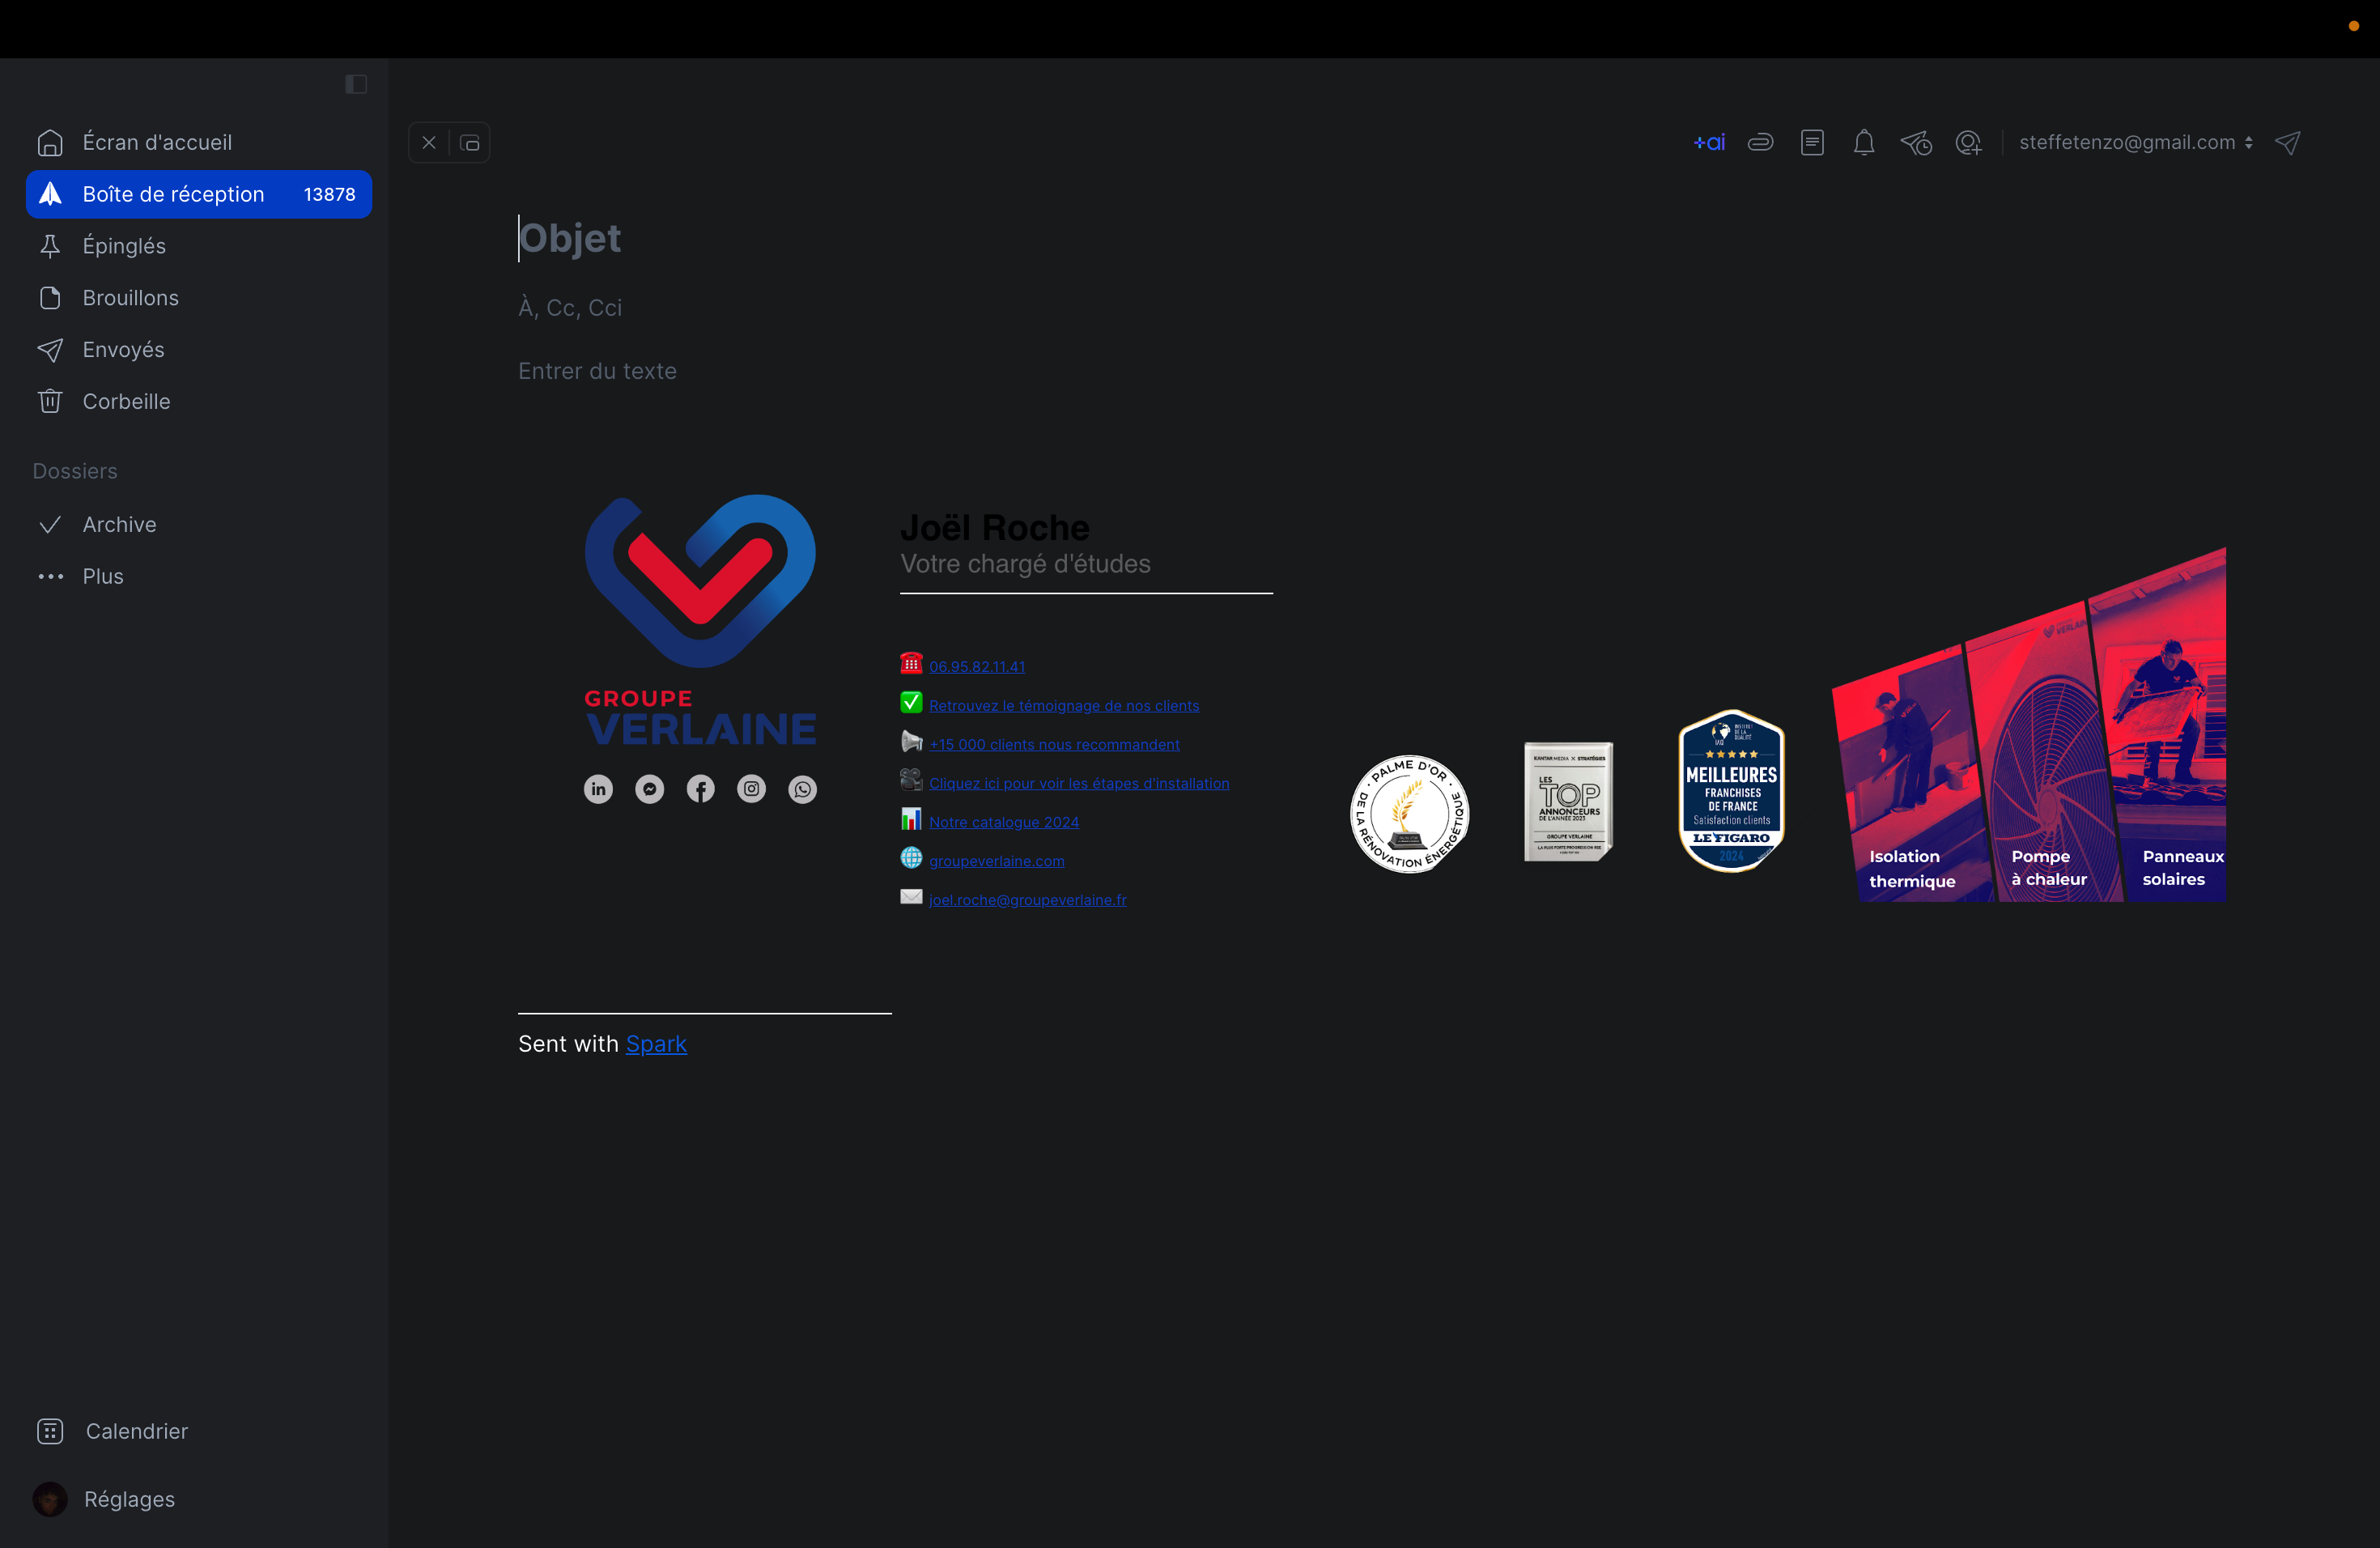Open +15 000 clients nous recommandent link
The image size is (2380, 1548).
[1054, 745]
